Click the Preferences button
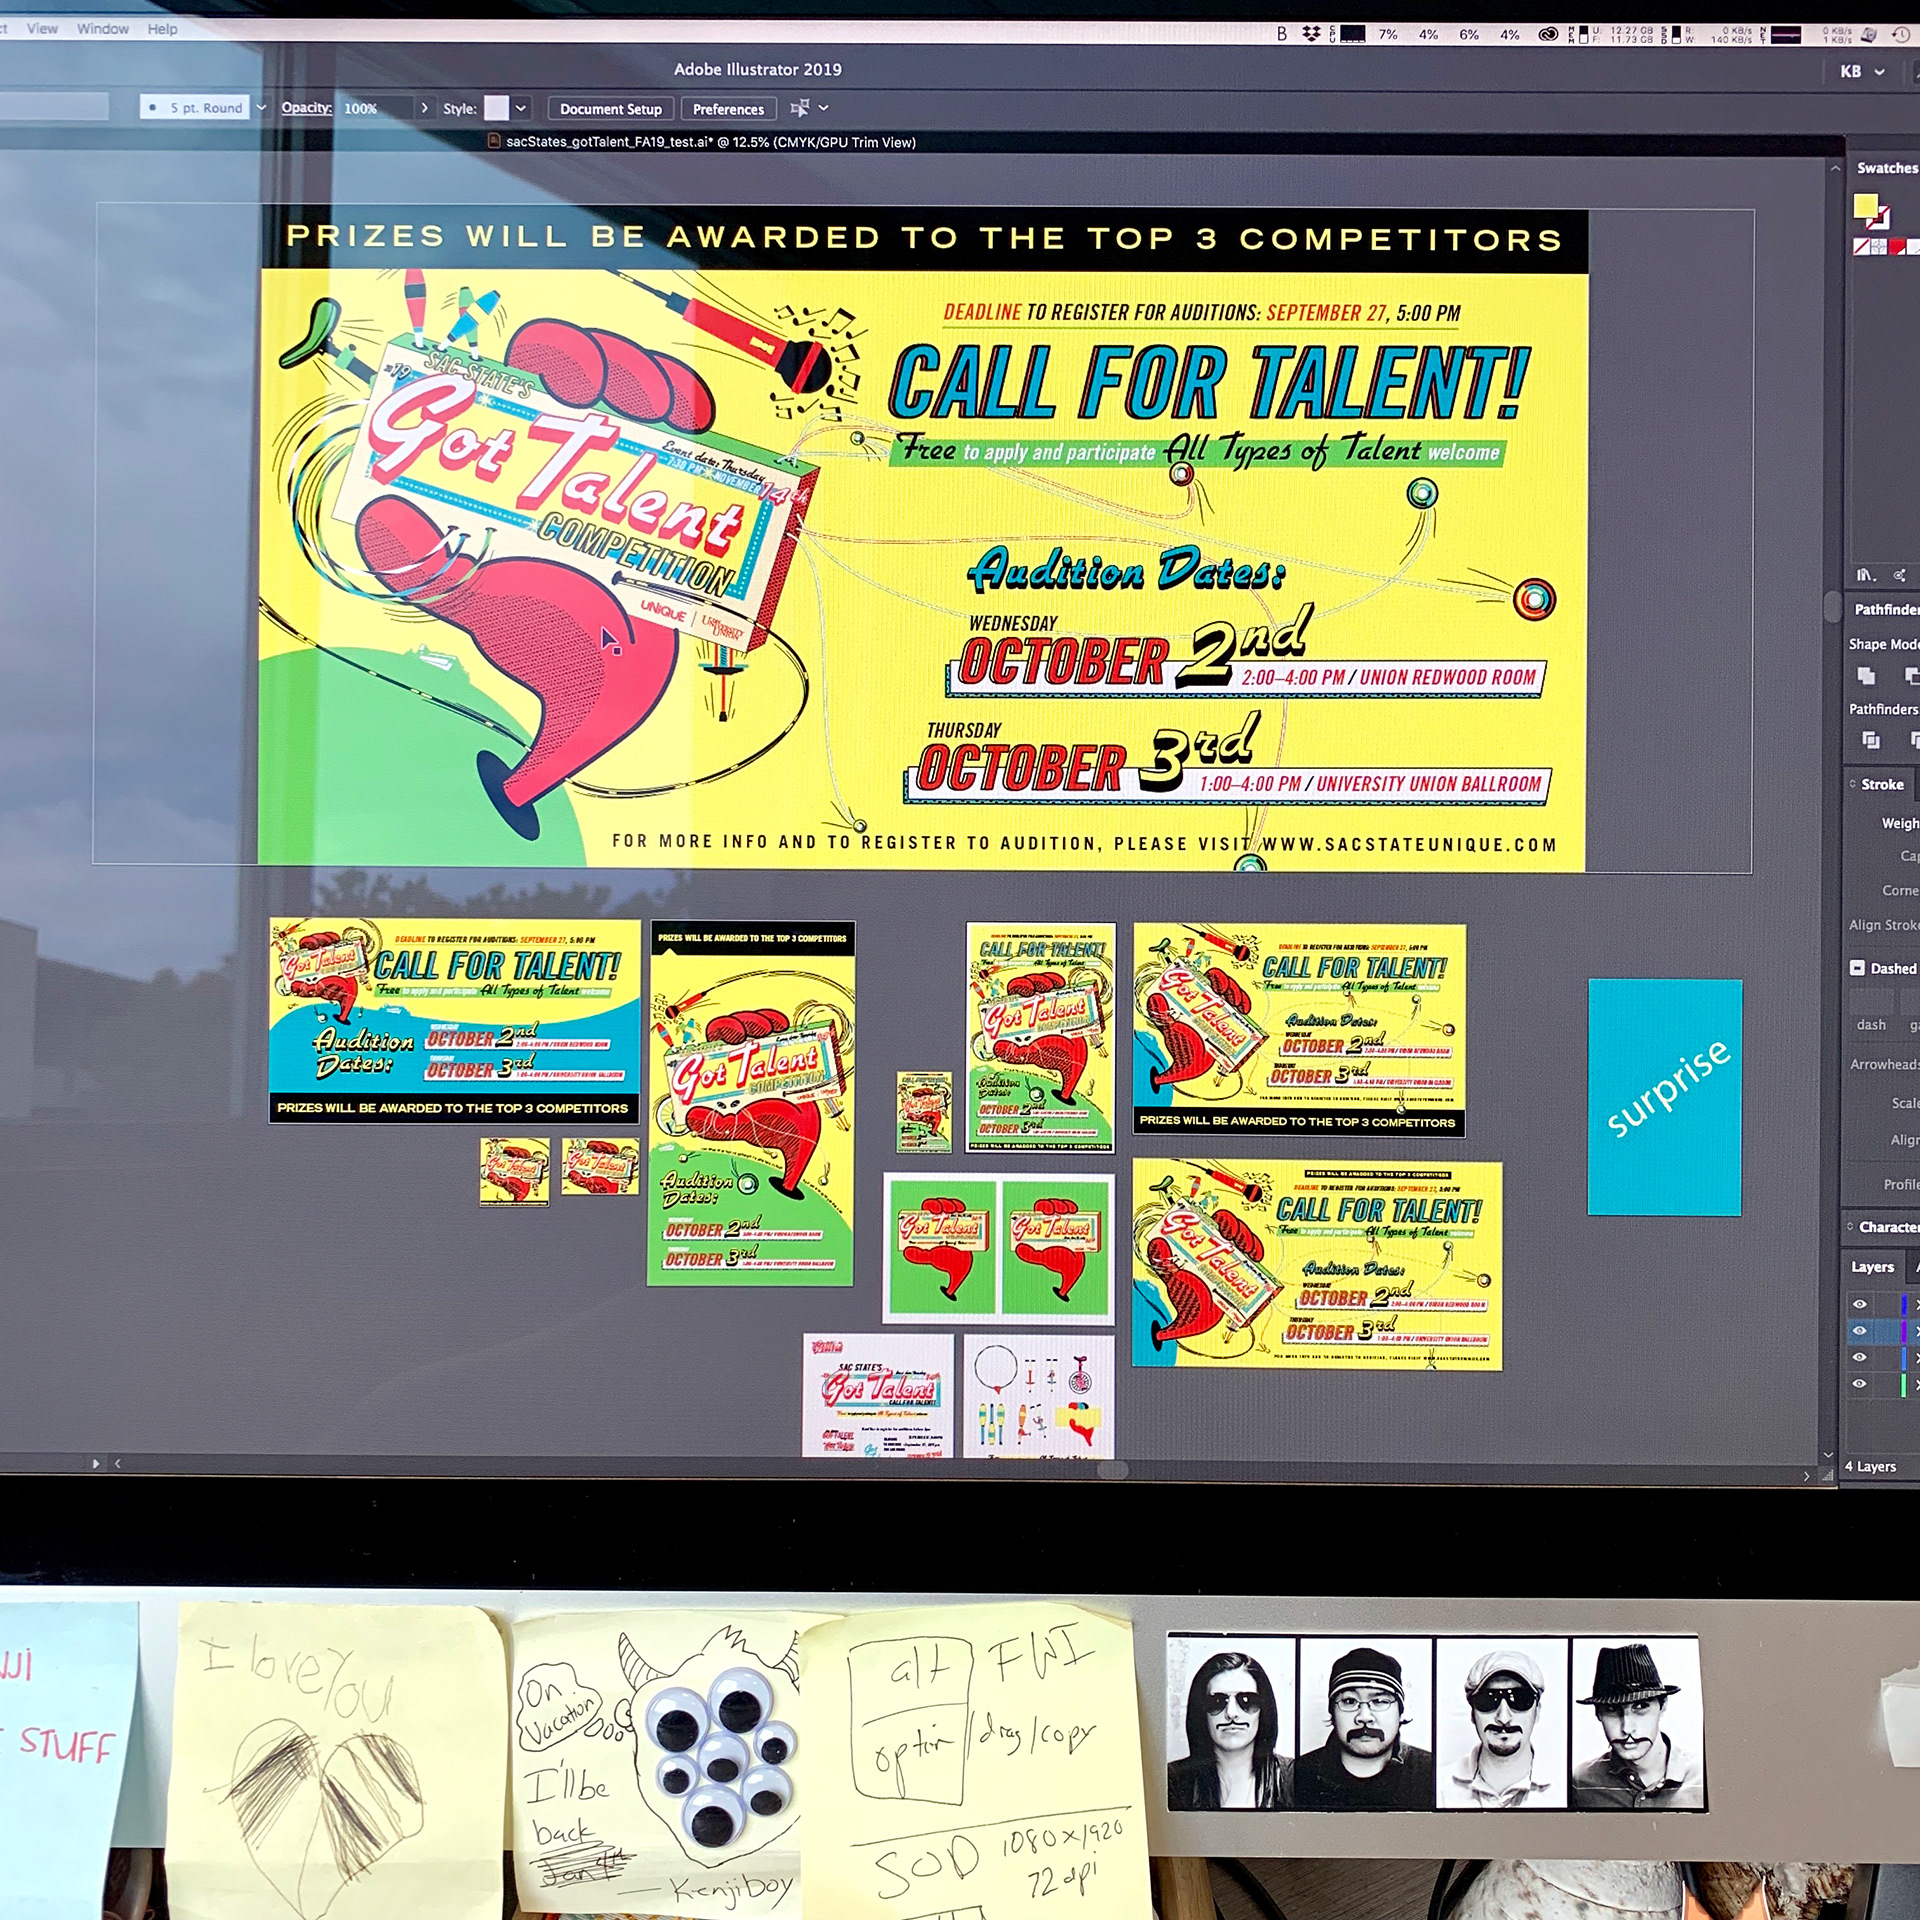Viewport: 1920px width, 1920px height. [x=727, y=109]
